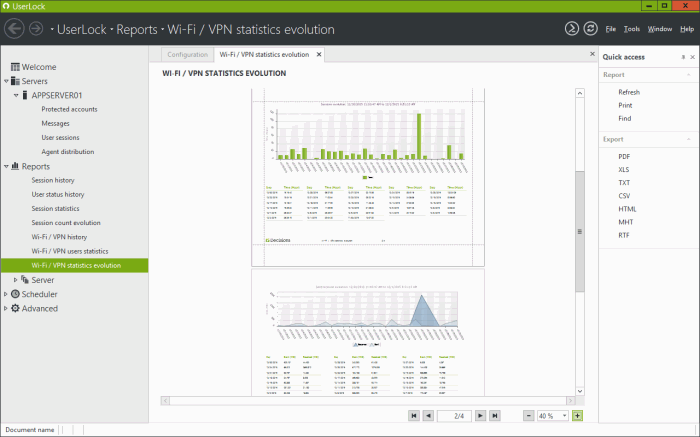This screenshot has height=437, width=700.
Task: Close the Wi-Fi / VPN statistics evolution tab
Action: click(319, 54)
